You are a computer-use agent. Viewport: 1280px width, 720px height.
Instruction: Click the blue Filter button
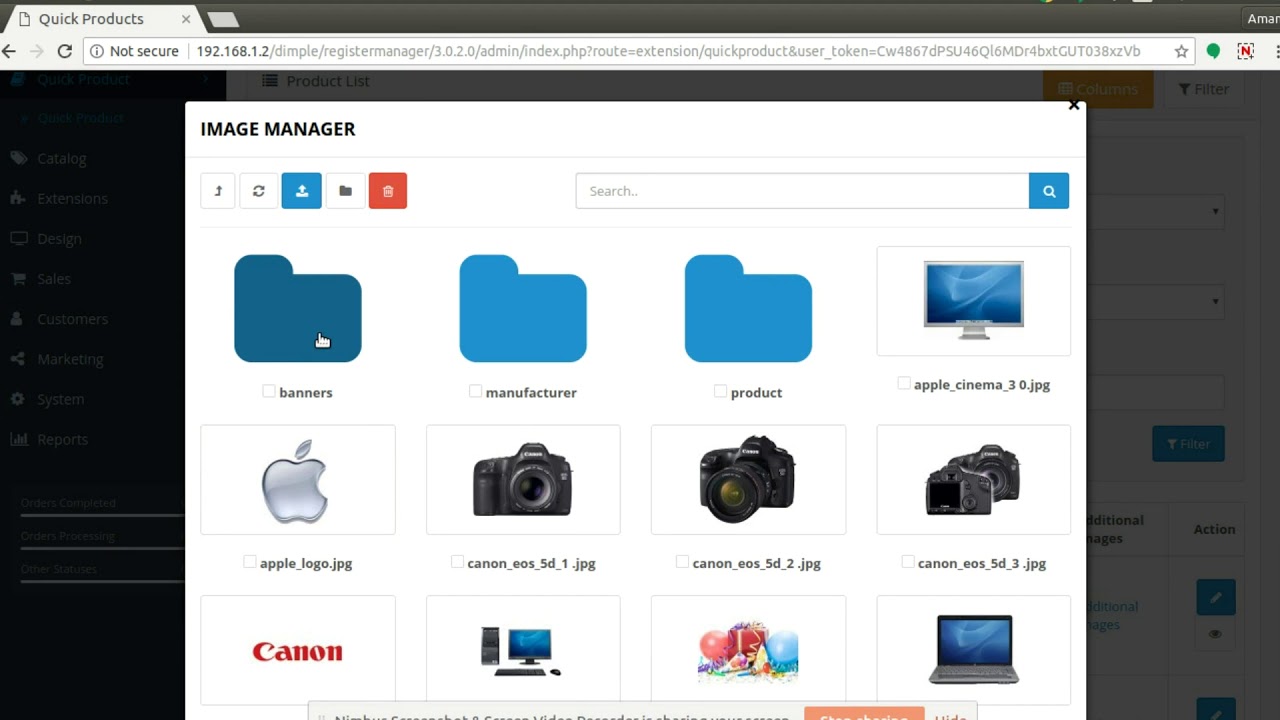pos(1188,443)
